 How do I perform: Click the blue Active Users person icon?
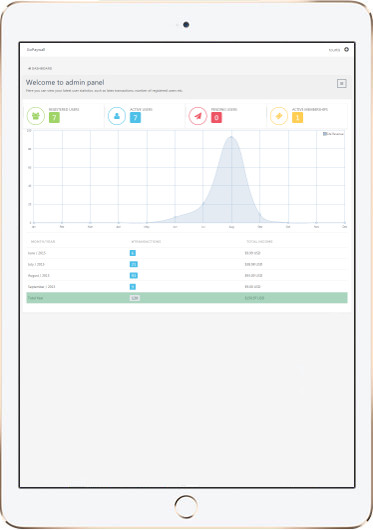pos(117,116)
